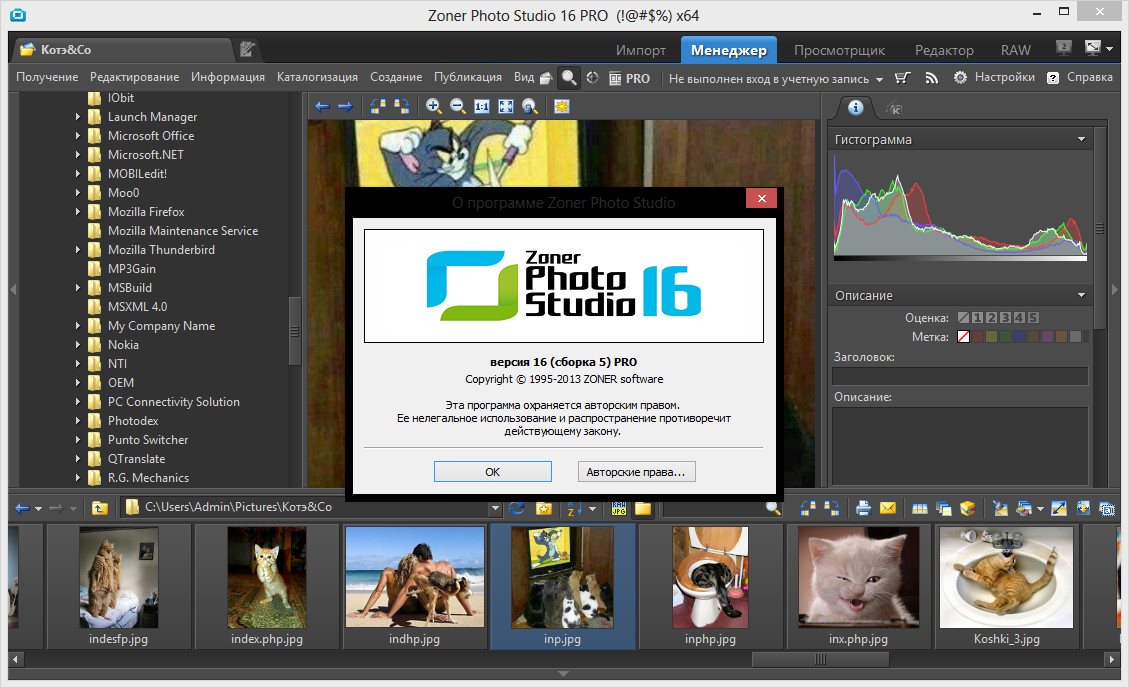Select the Punto Switcher folder
Viewport: 1129px width, 688px height.
[148, 440]
